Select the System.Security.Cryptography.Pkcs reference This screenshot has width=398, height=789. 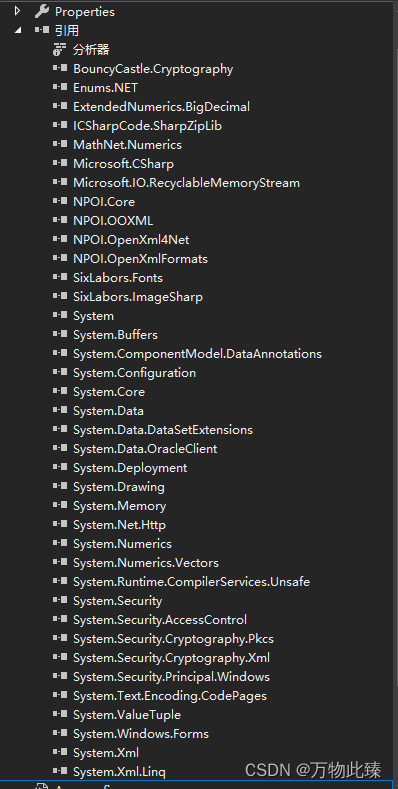pyautogui.click(x=173, y=639)
